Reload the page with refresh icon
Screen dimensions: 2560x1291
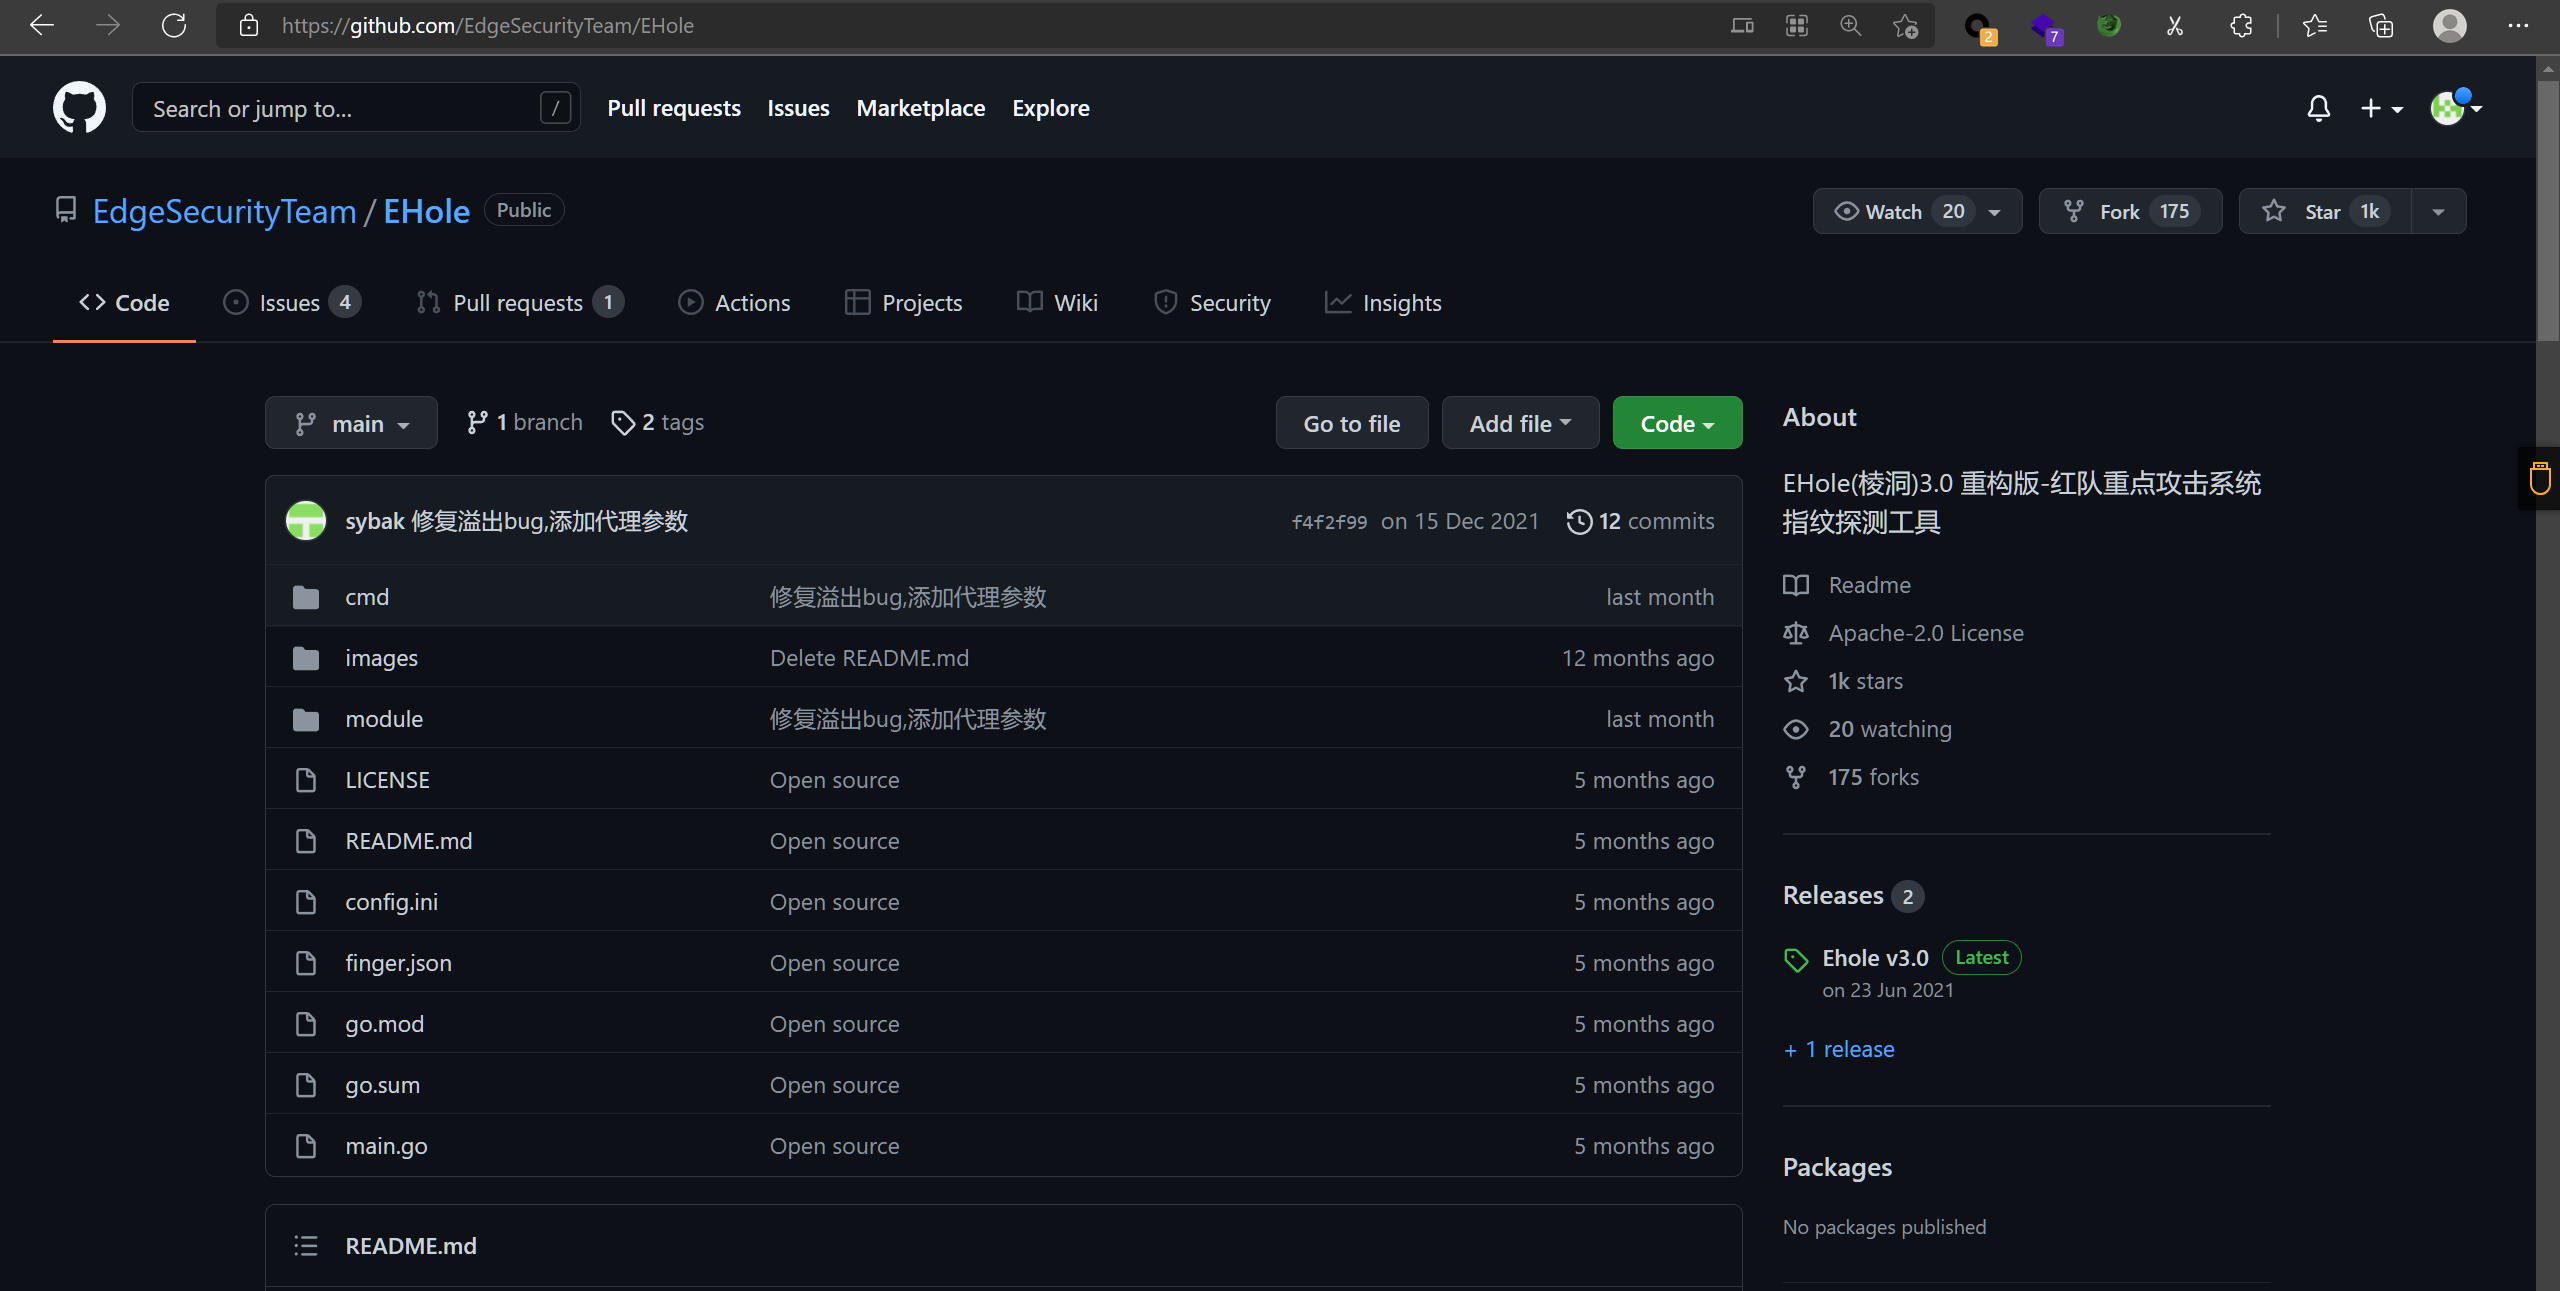tap(174, 26)
